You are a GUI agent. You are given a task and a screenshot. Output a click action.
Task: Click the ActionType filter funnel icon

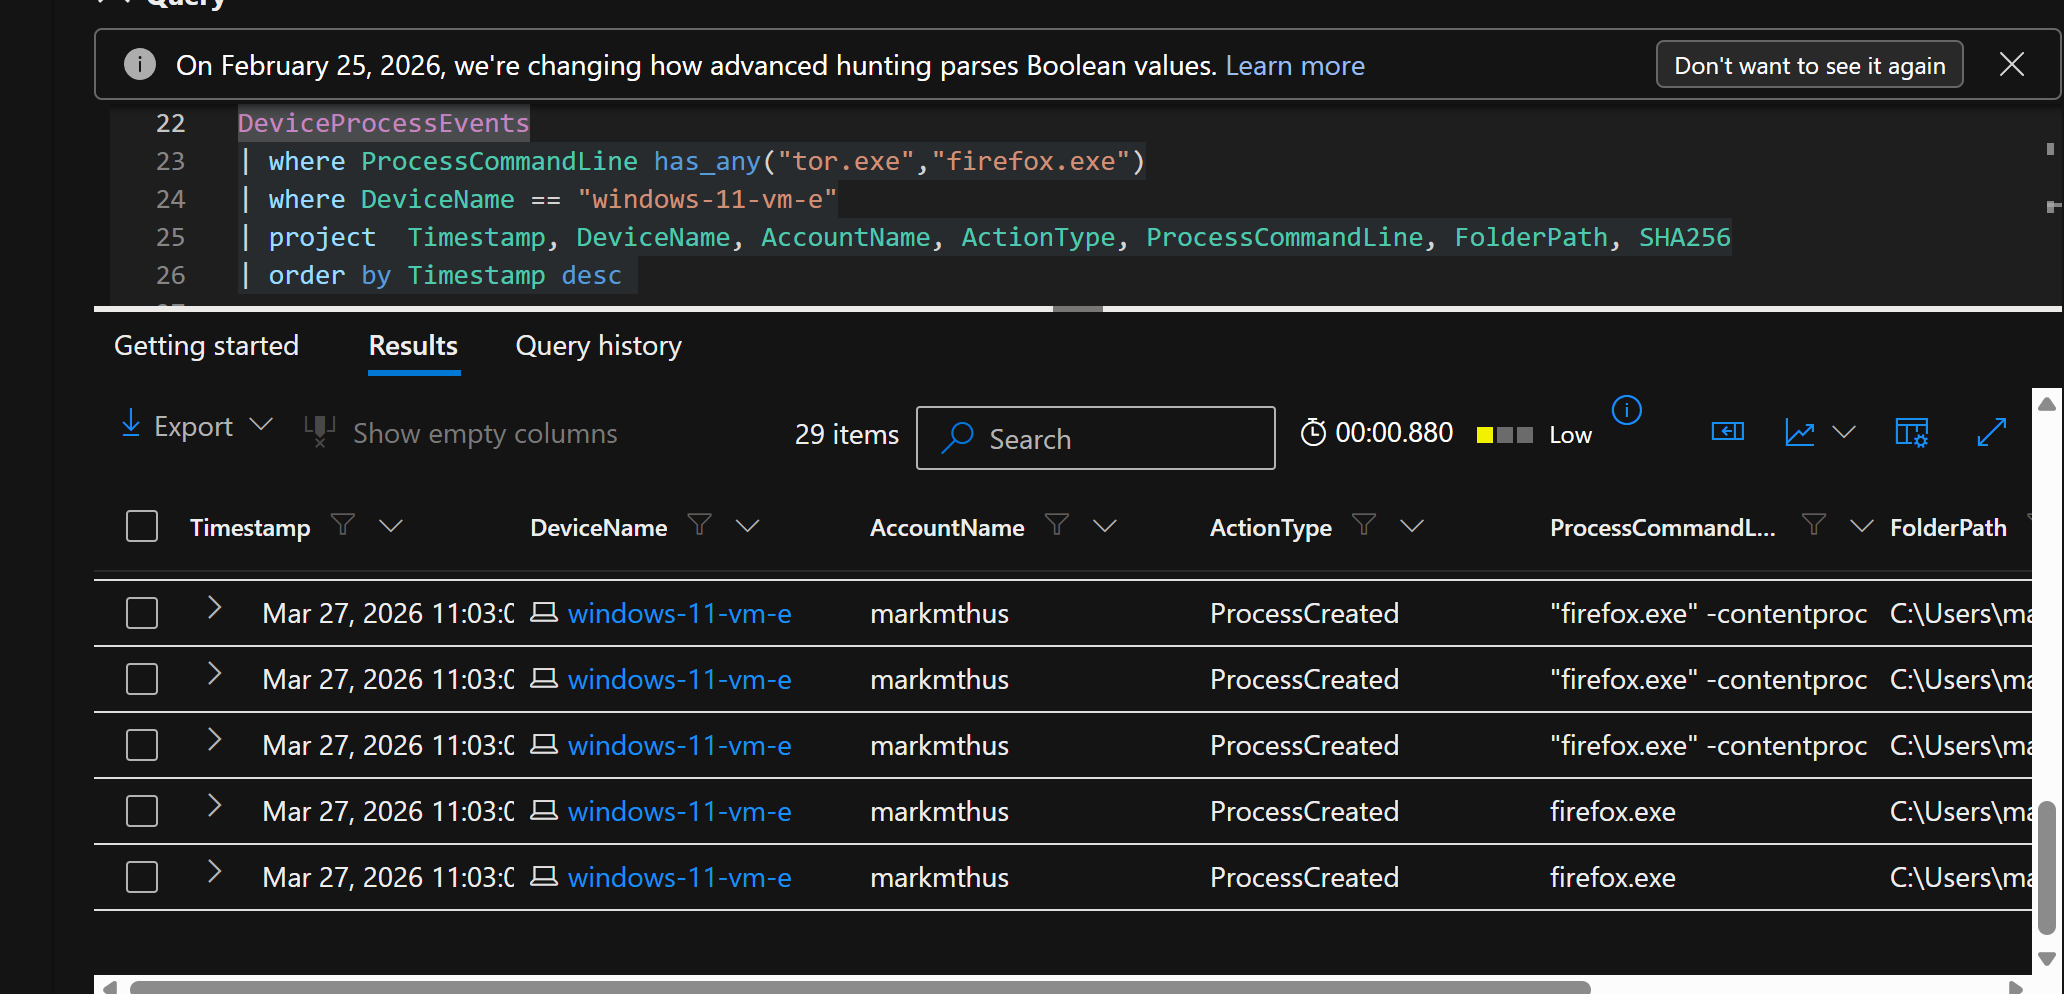pos(1364,525)
